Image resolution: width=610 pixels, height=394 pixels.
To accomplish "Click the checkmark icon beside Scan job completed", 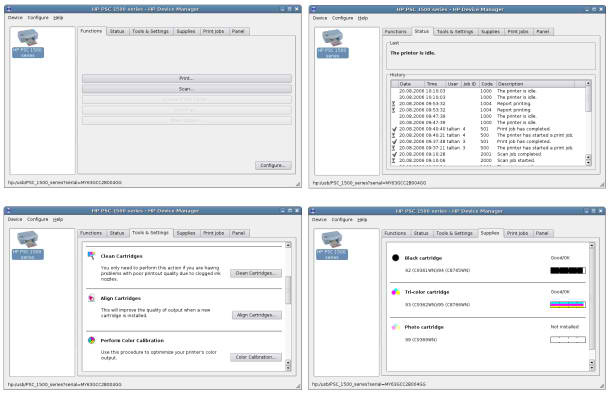I will tap(394, 154).
